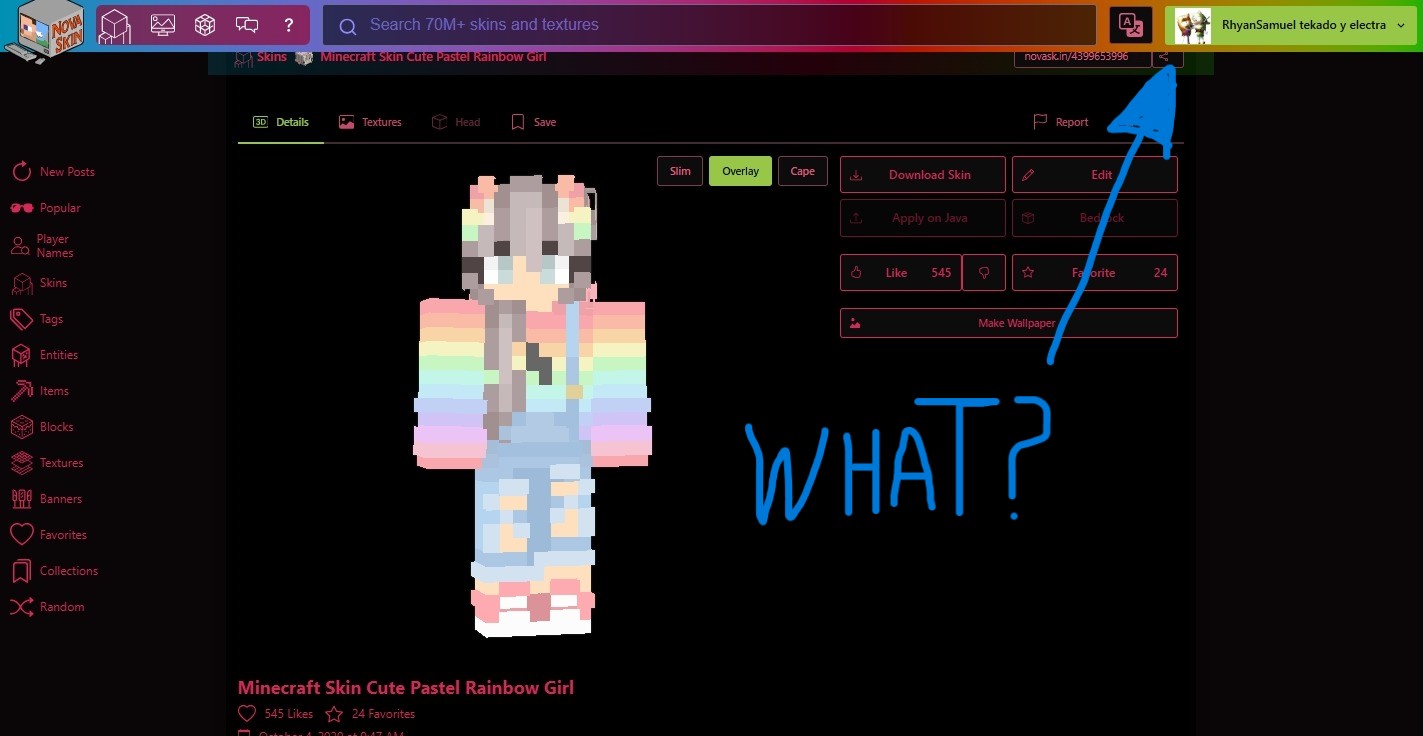This screenshot has width=1423, height=736.
Task: Click the question mark help icon
Action: point(289,25)
